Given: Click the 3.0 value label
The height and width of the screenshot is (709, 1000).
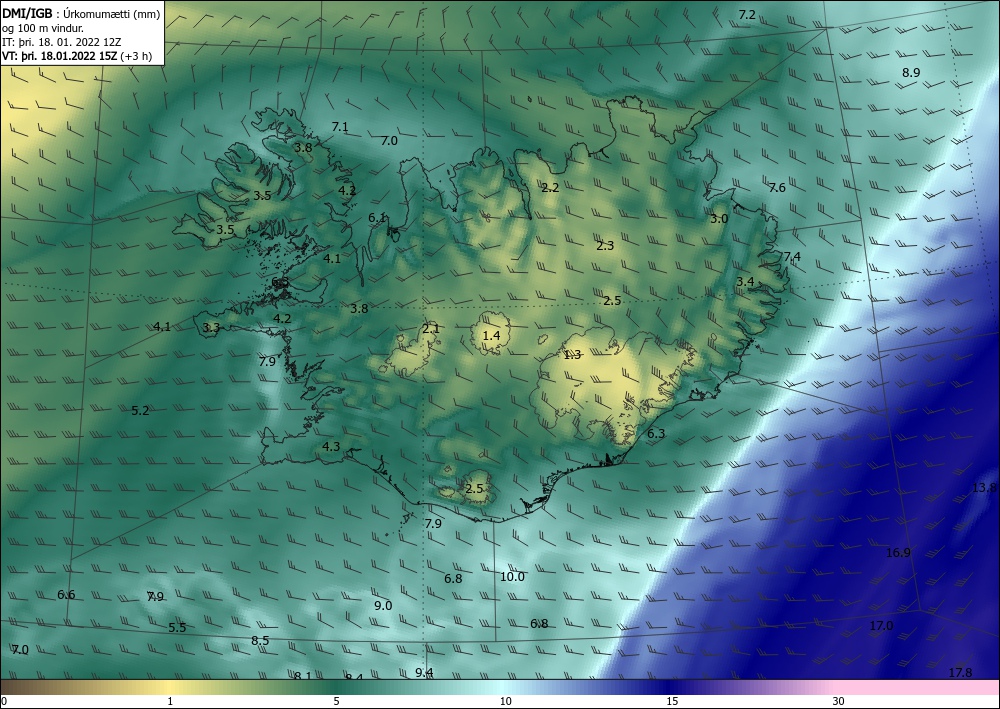Looking at the screenshot, I should click(719, 219).
